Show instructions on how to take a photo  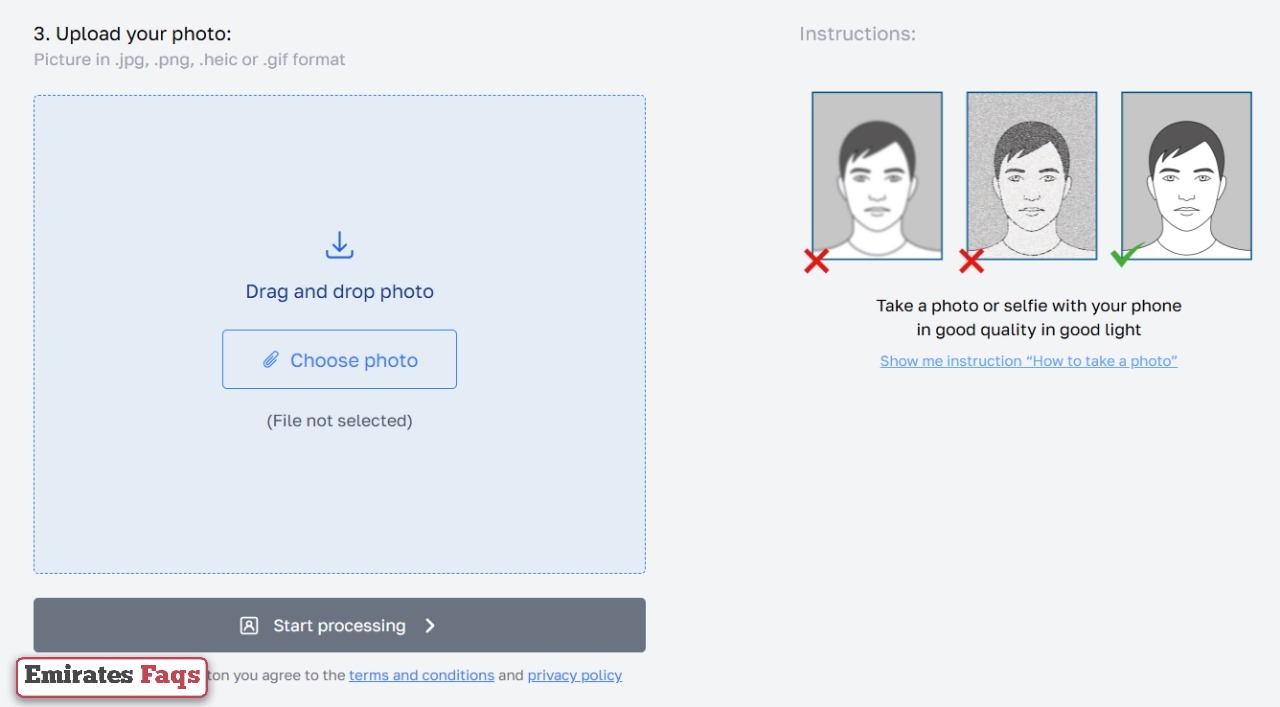click(1028, 361)
